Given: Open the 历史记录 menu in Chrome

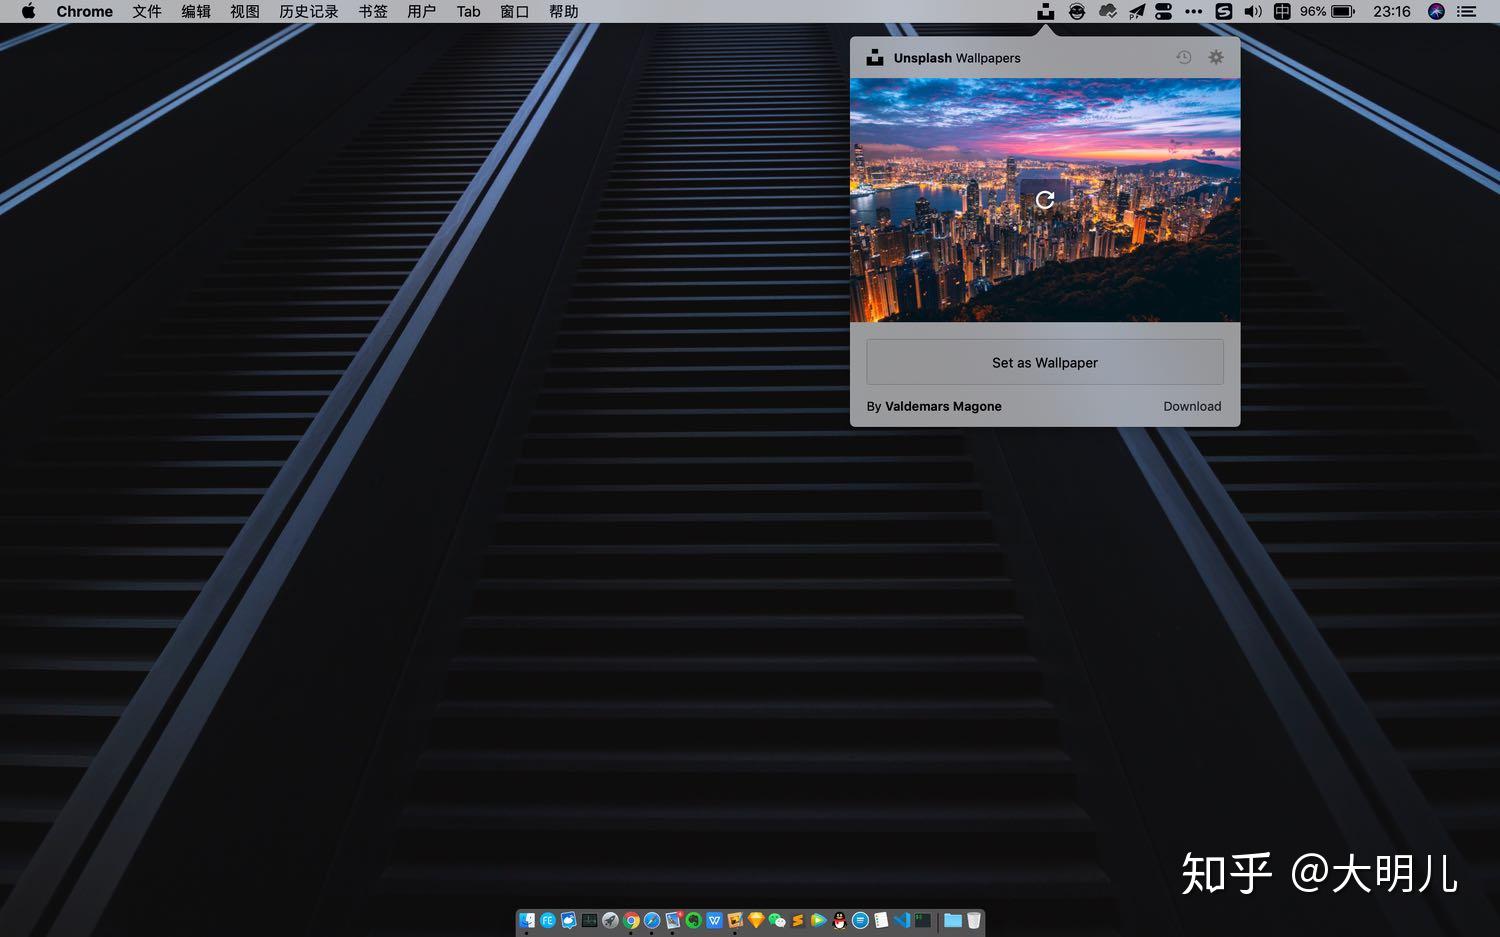Looking at the screenshot, I should (307, 11).
